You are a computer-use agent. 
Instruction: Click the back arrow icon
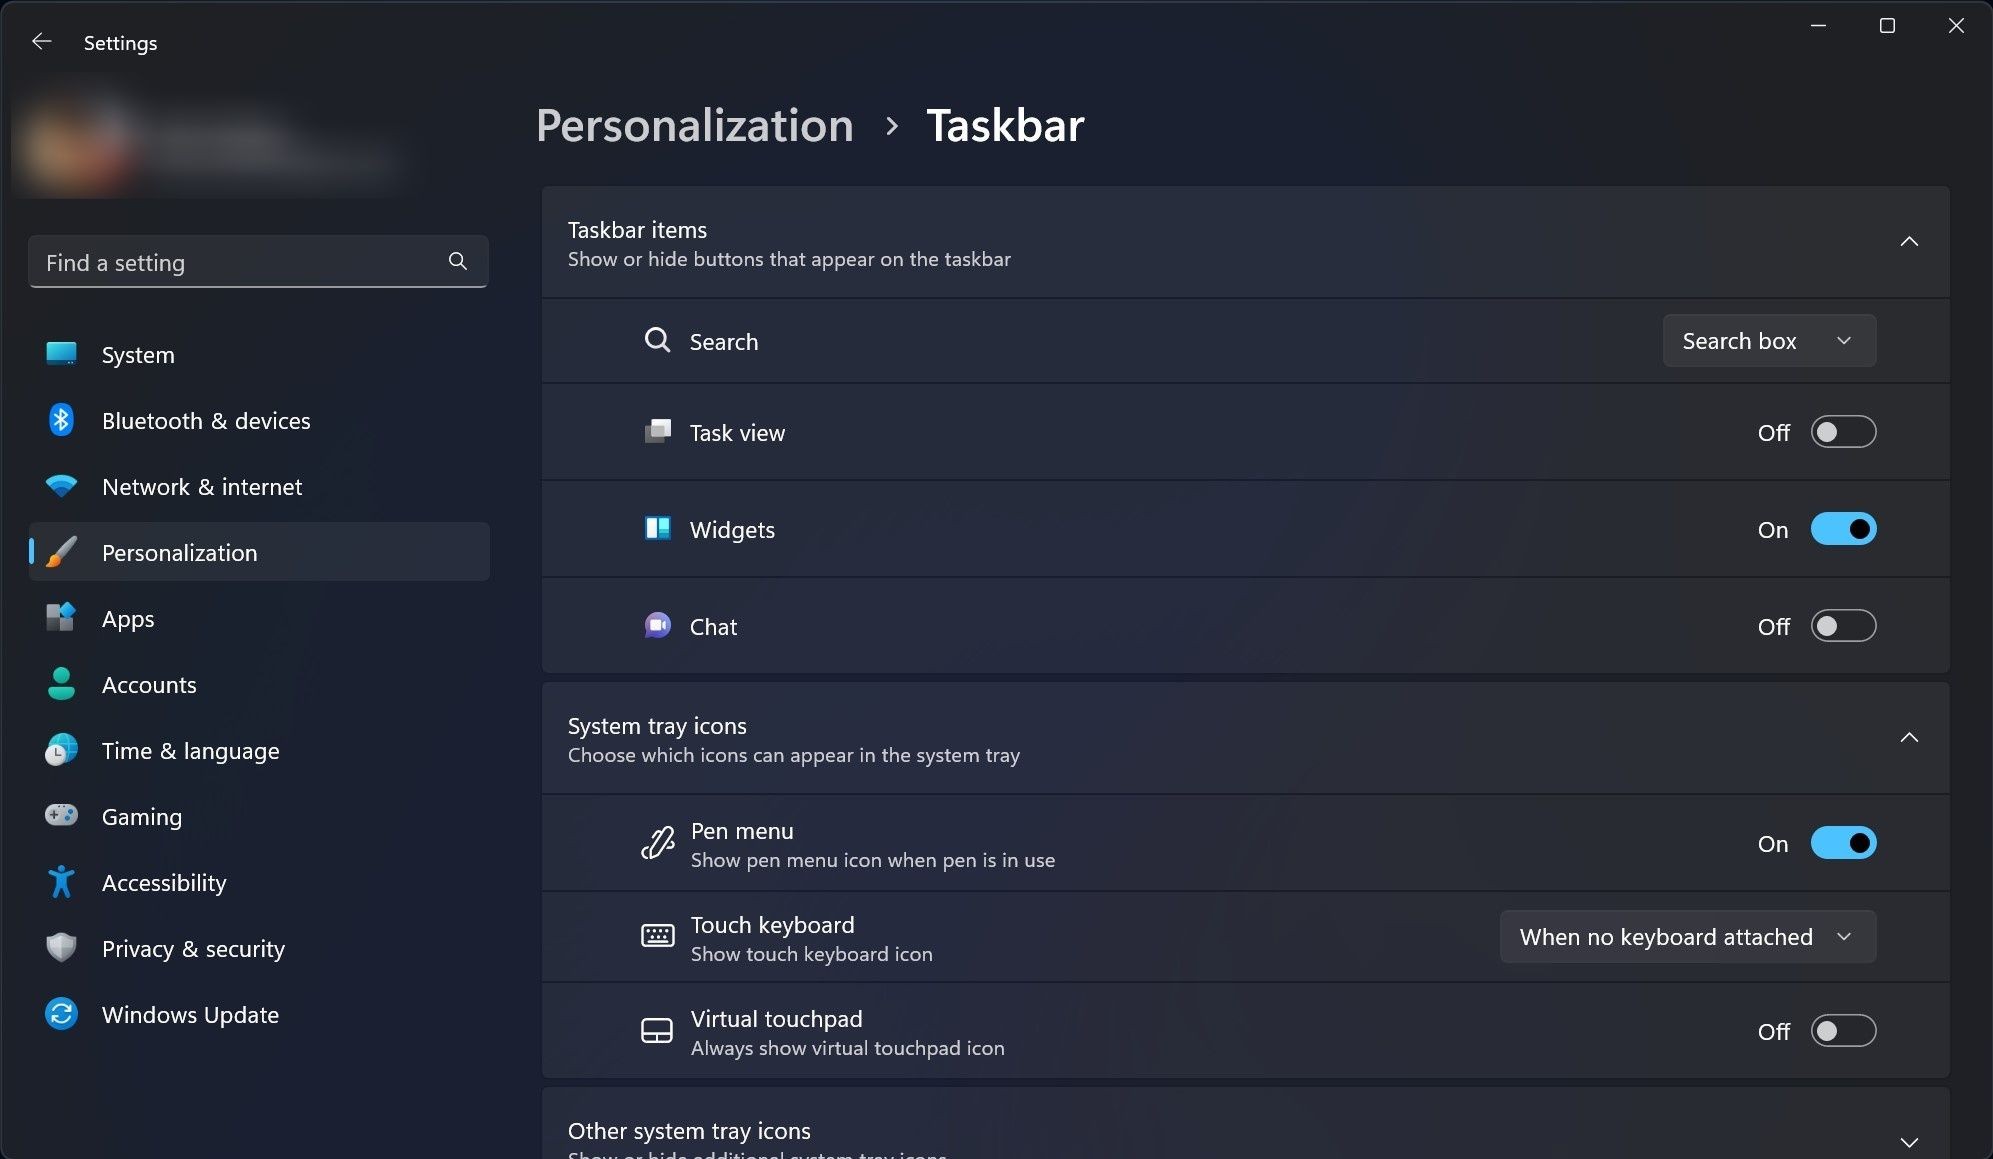41,42
